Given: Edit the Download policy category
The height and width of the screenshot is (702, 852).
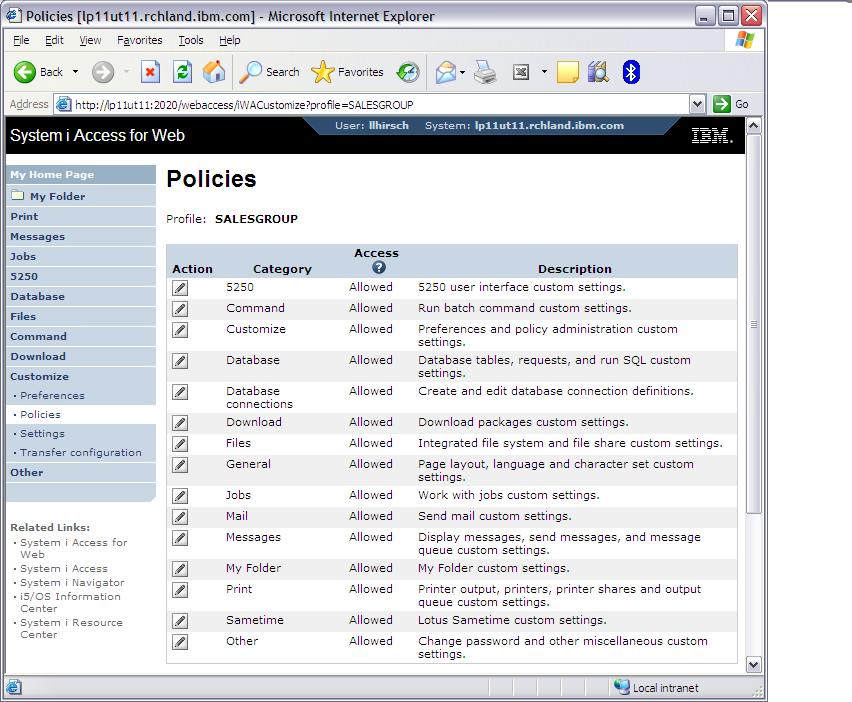Looking at the screenshot, I should point(180,423).
